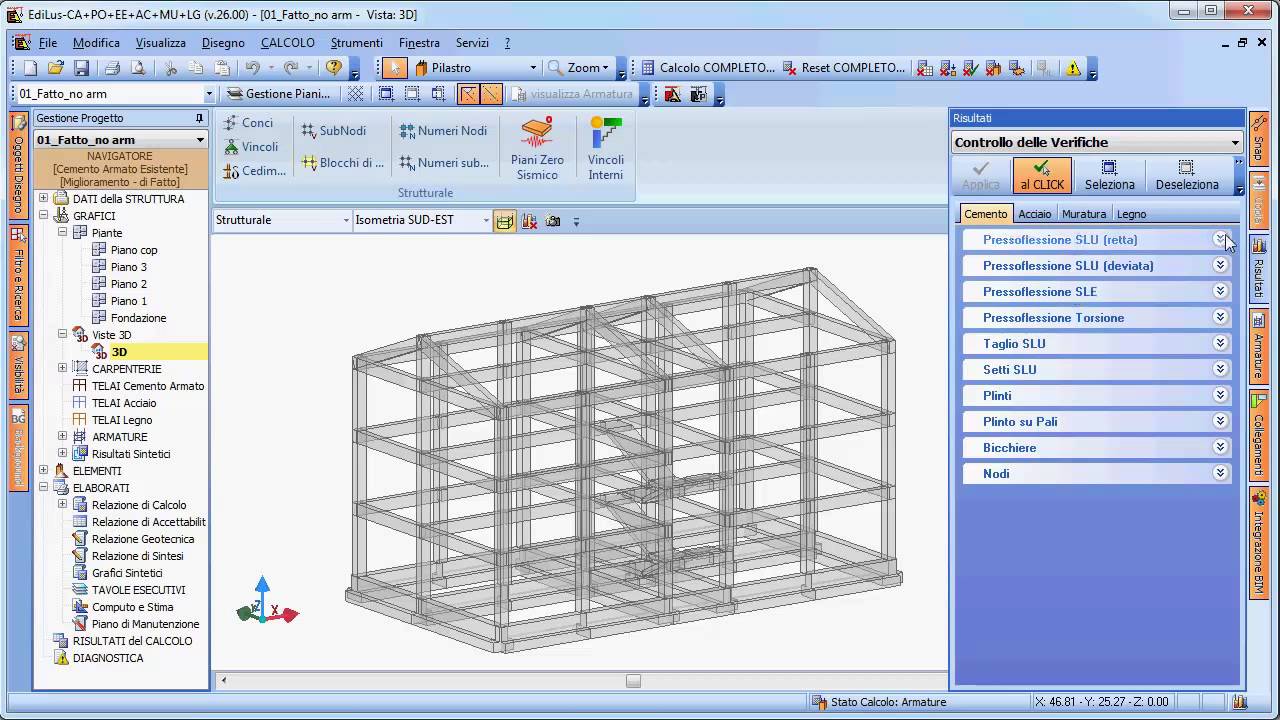Open Relazione Geotecnica in the tree
This screenshot has height=720, width=1280.
(143, 539)
